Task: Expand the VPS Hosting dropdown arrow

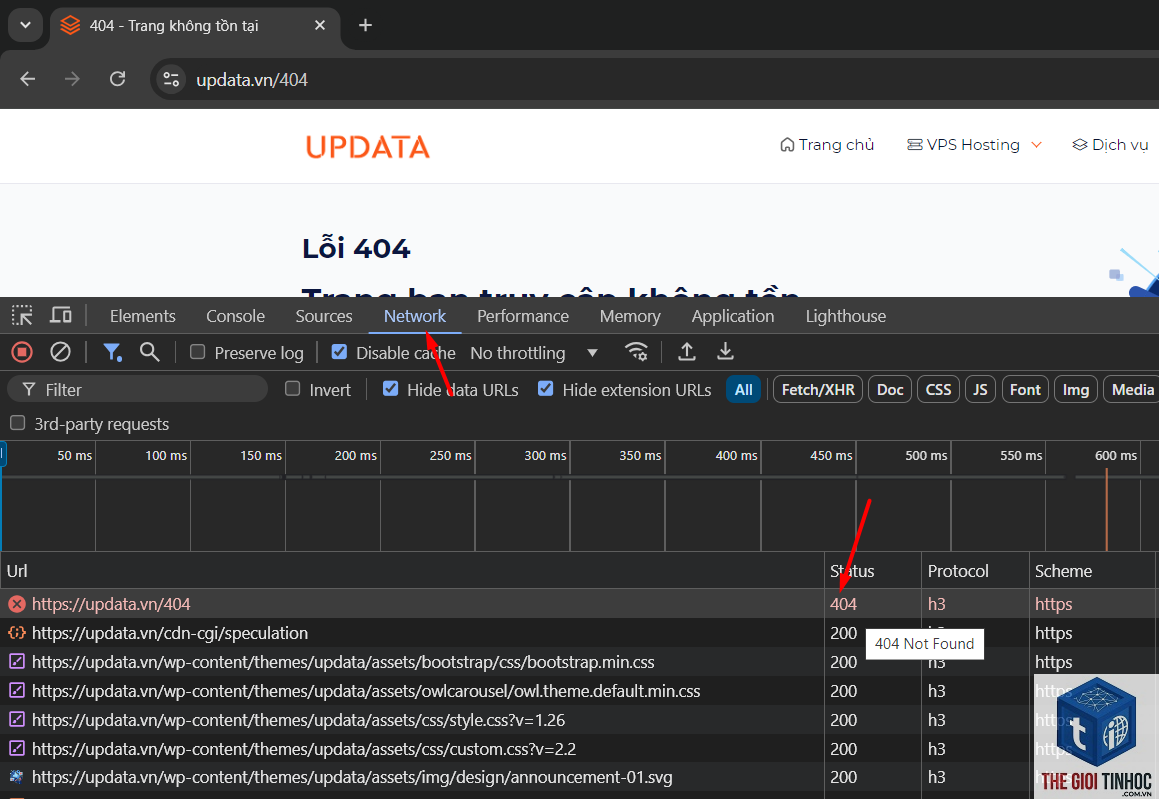Action: [1036, 145]
